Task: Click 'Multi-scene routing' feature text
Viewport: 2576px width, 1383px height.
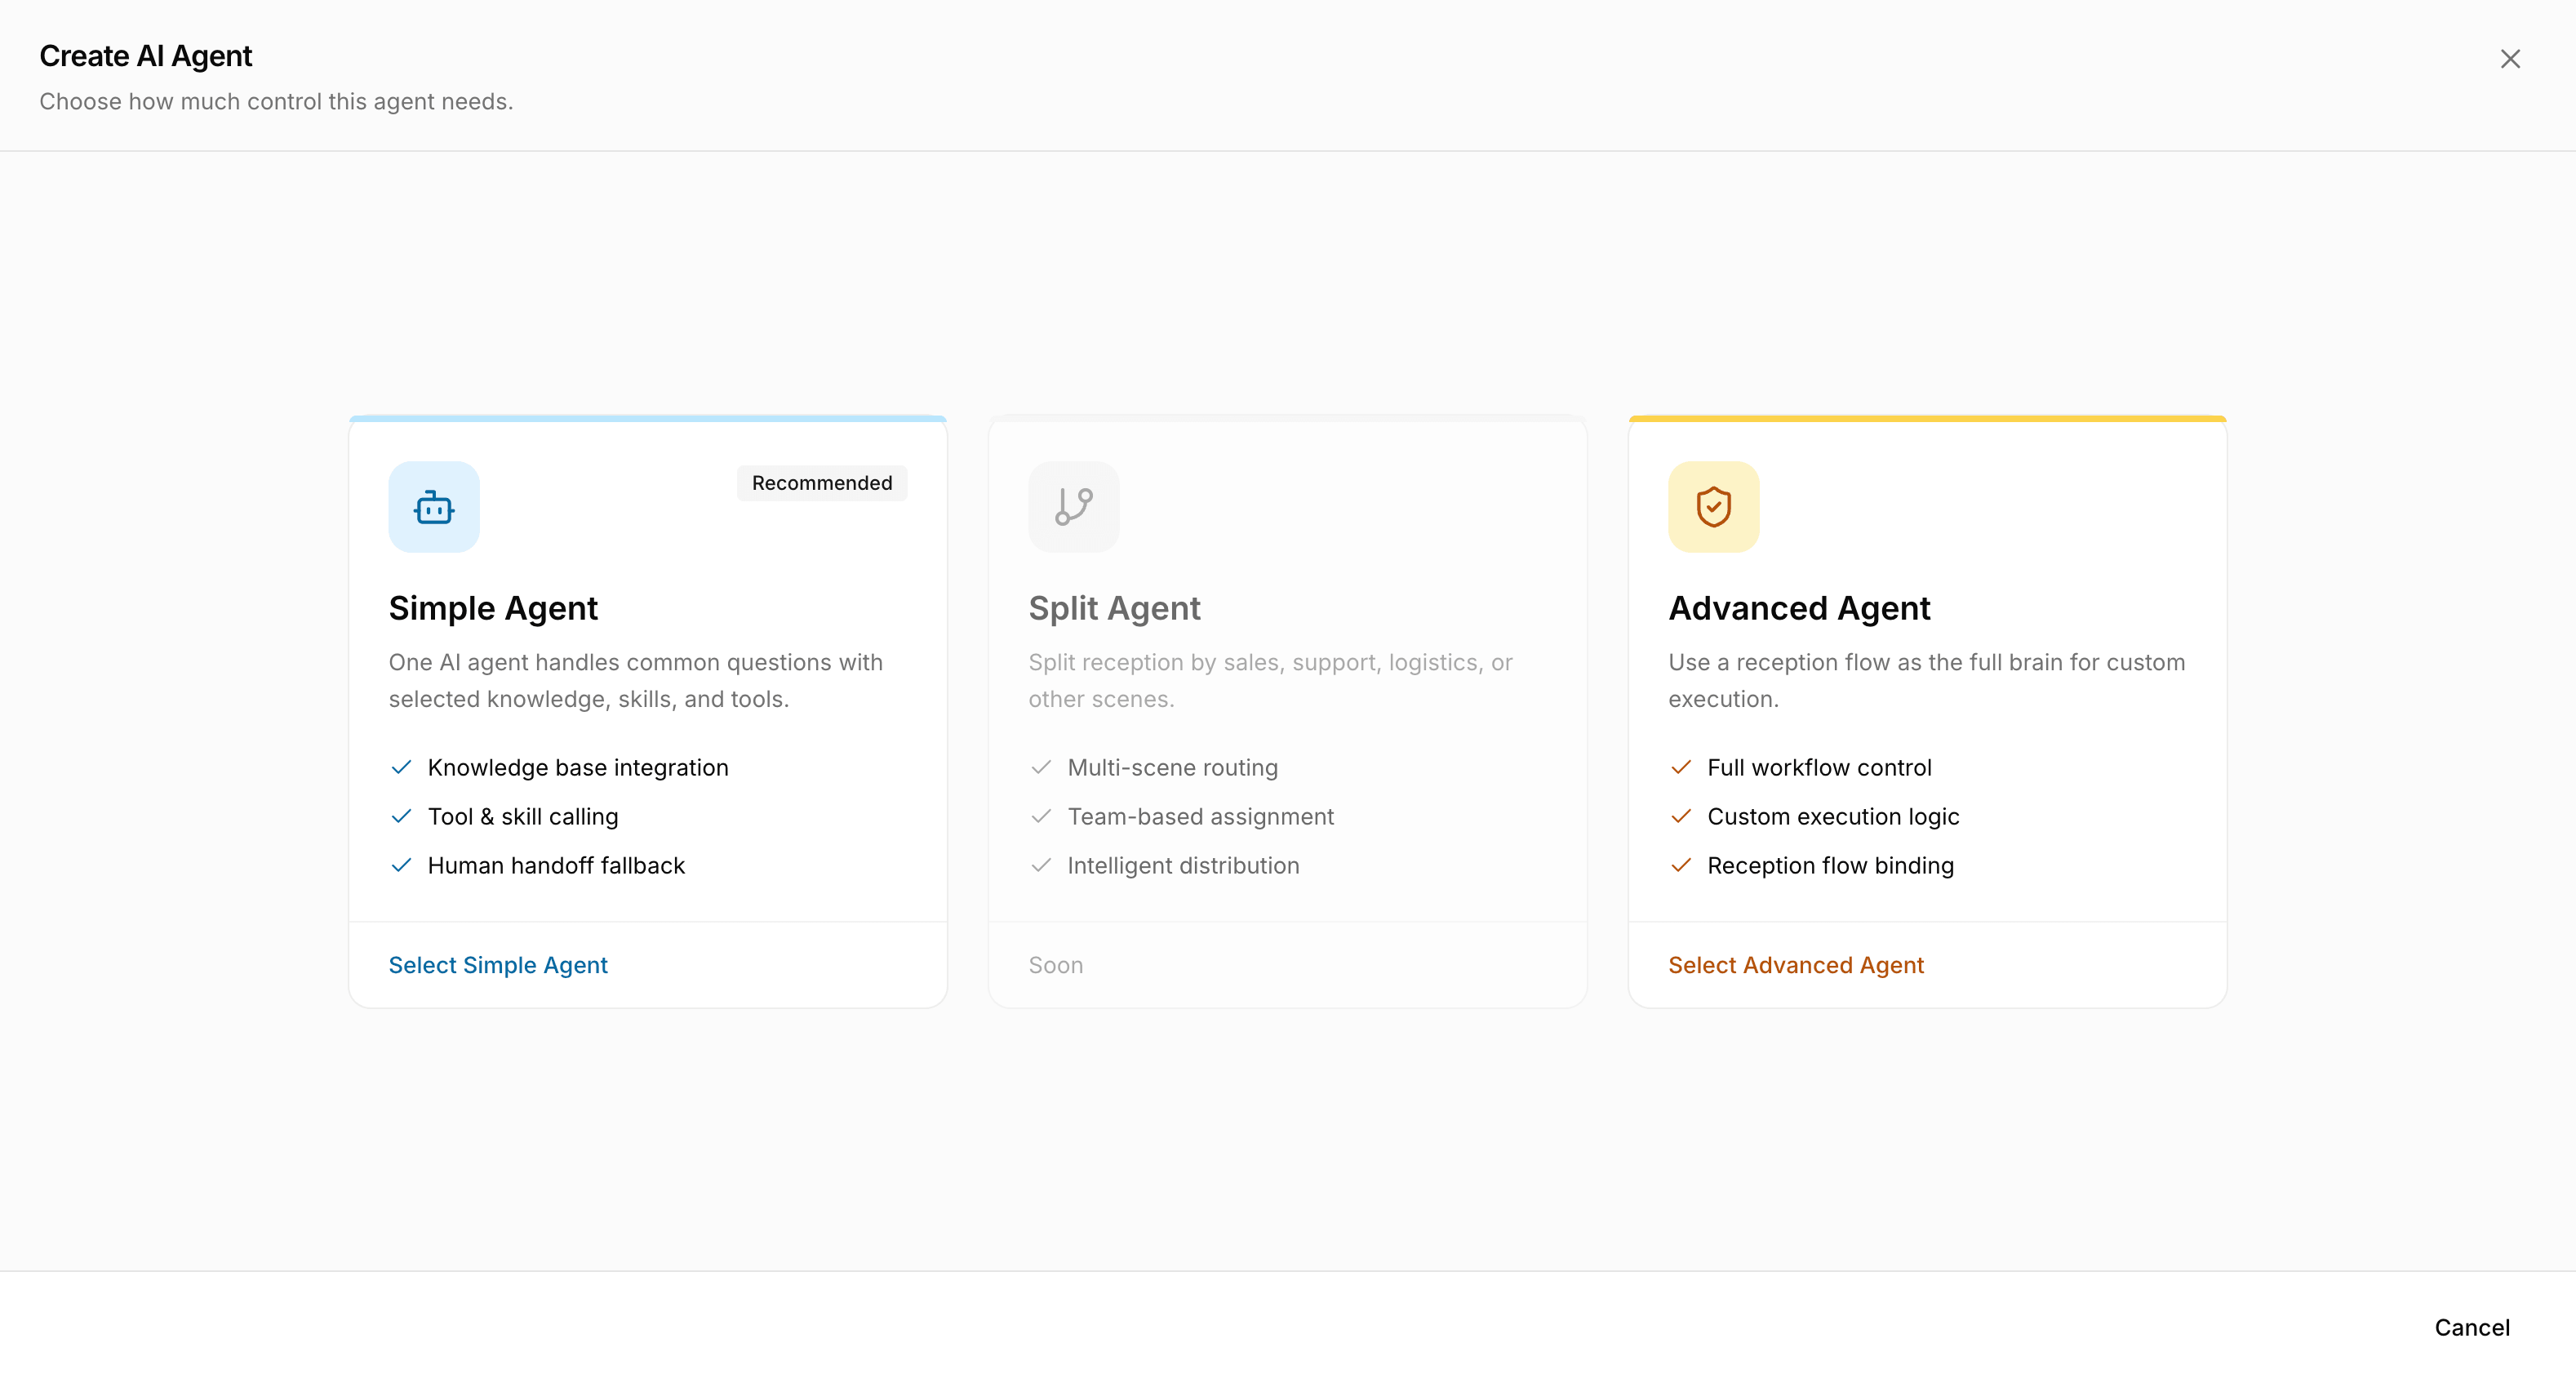Action: click(1173, 767)
